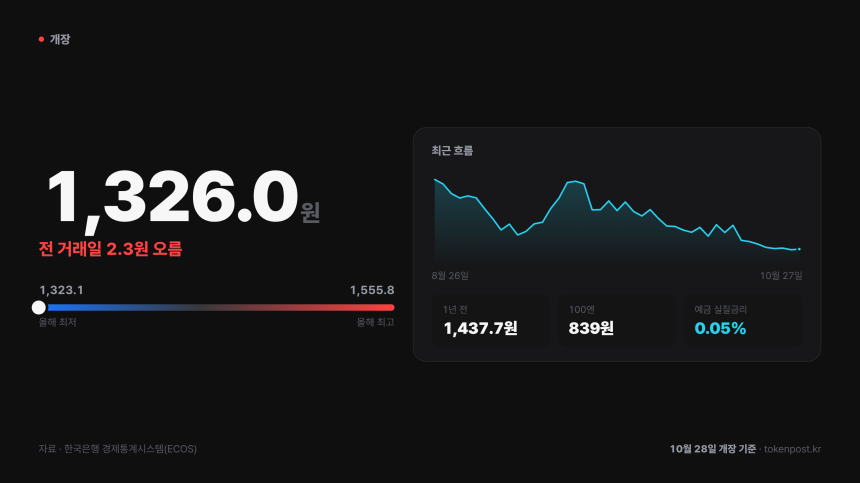Image resolution: width=860 pixels, height=483 pixels.
Task: Click the red text 전 거래일 2.3원 오름
Action: 110,249
